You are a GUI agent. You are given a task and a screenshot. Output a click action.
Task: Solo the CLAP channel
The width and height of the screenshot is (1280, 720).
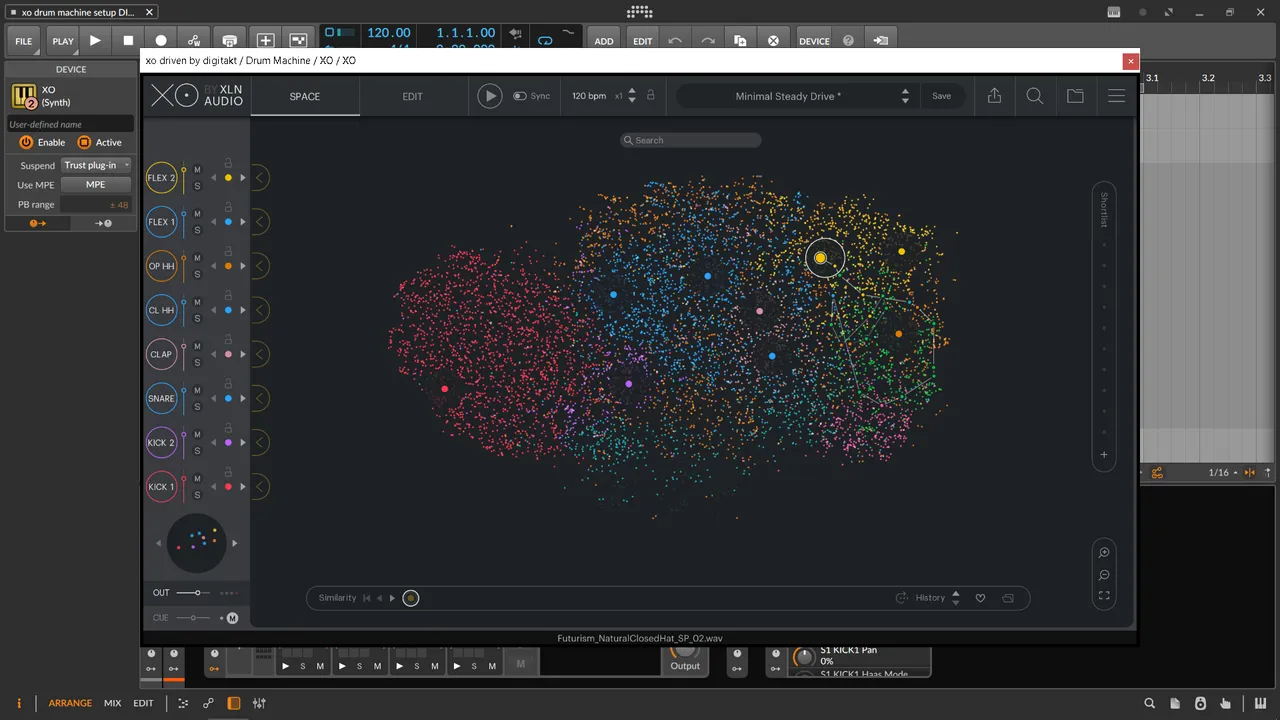(x=197, y=362)
